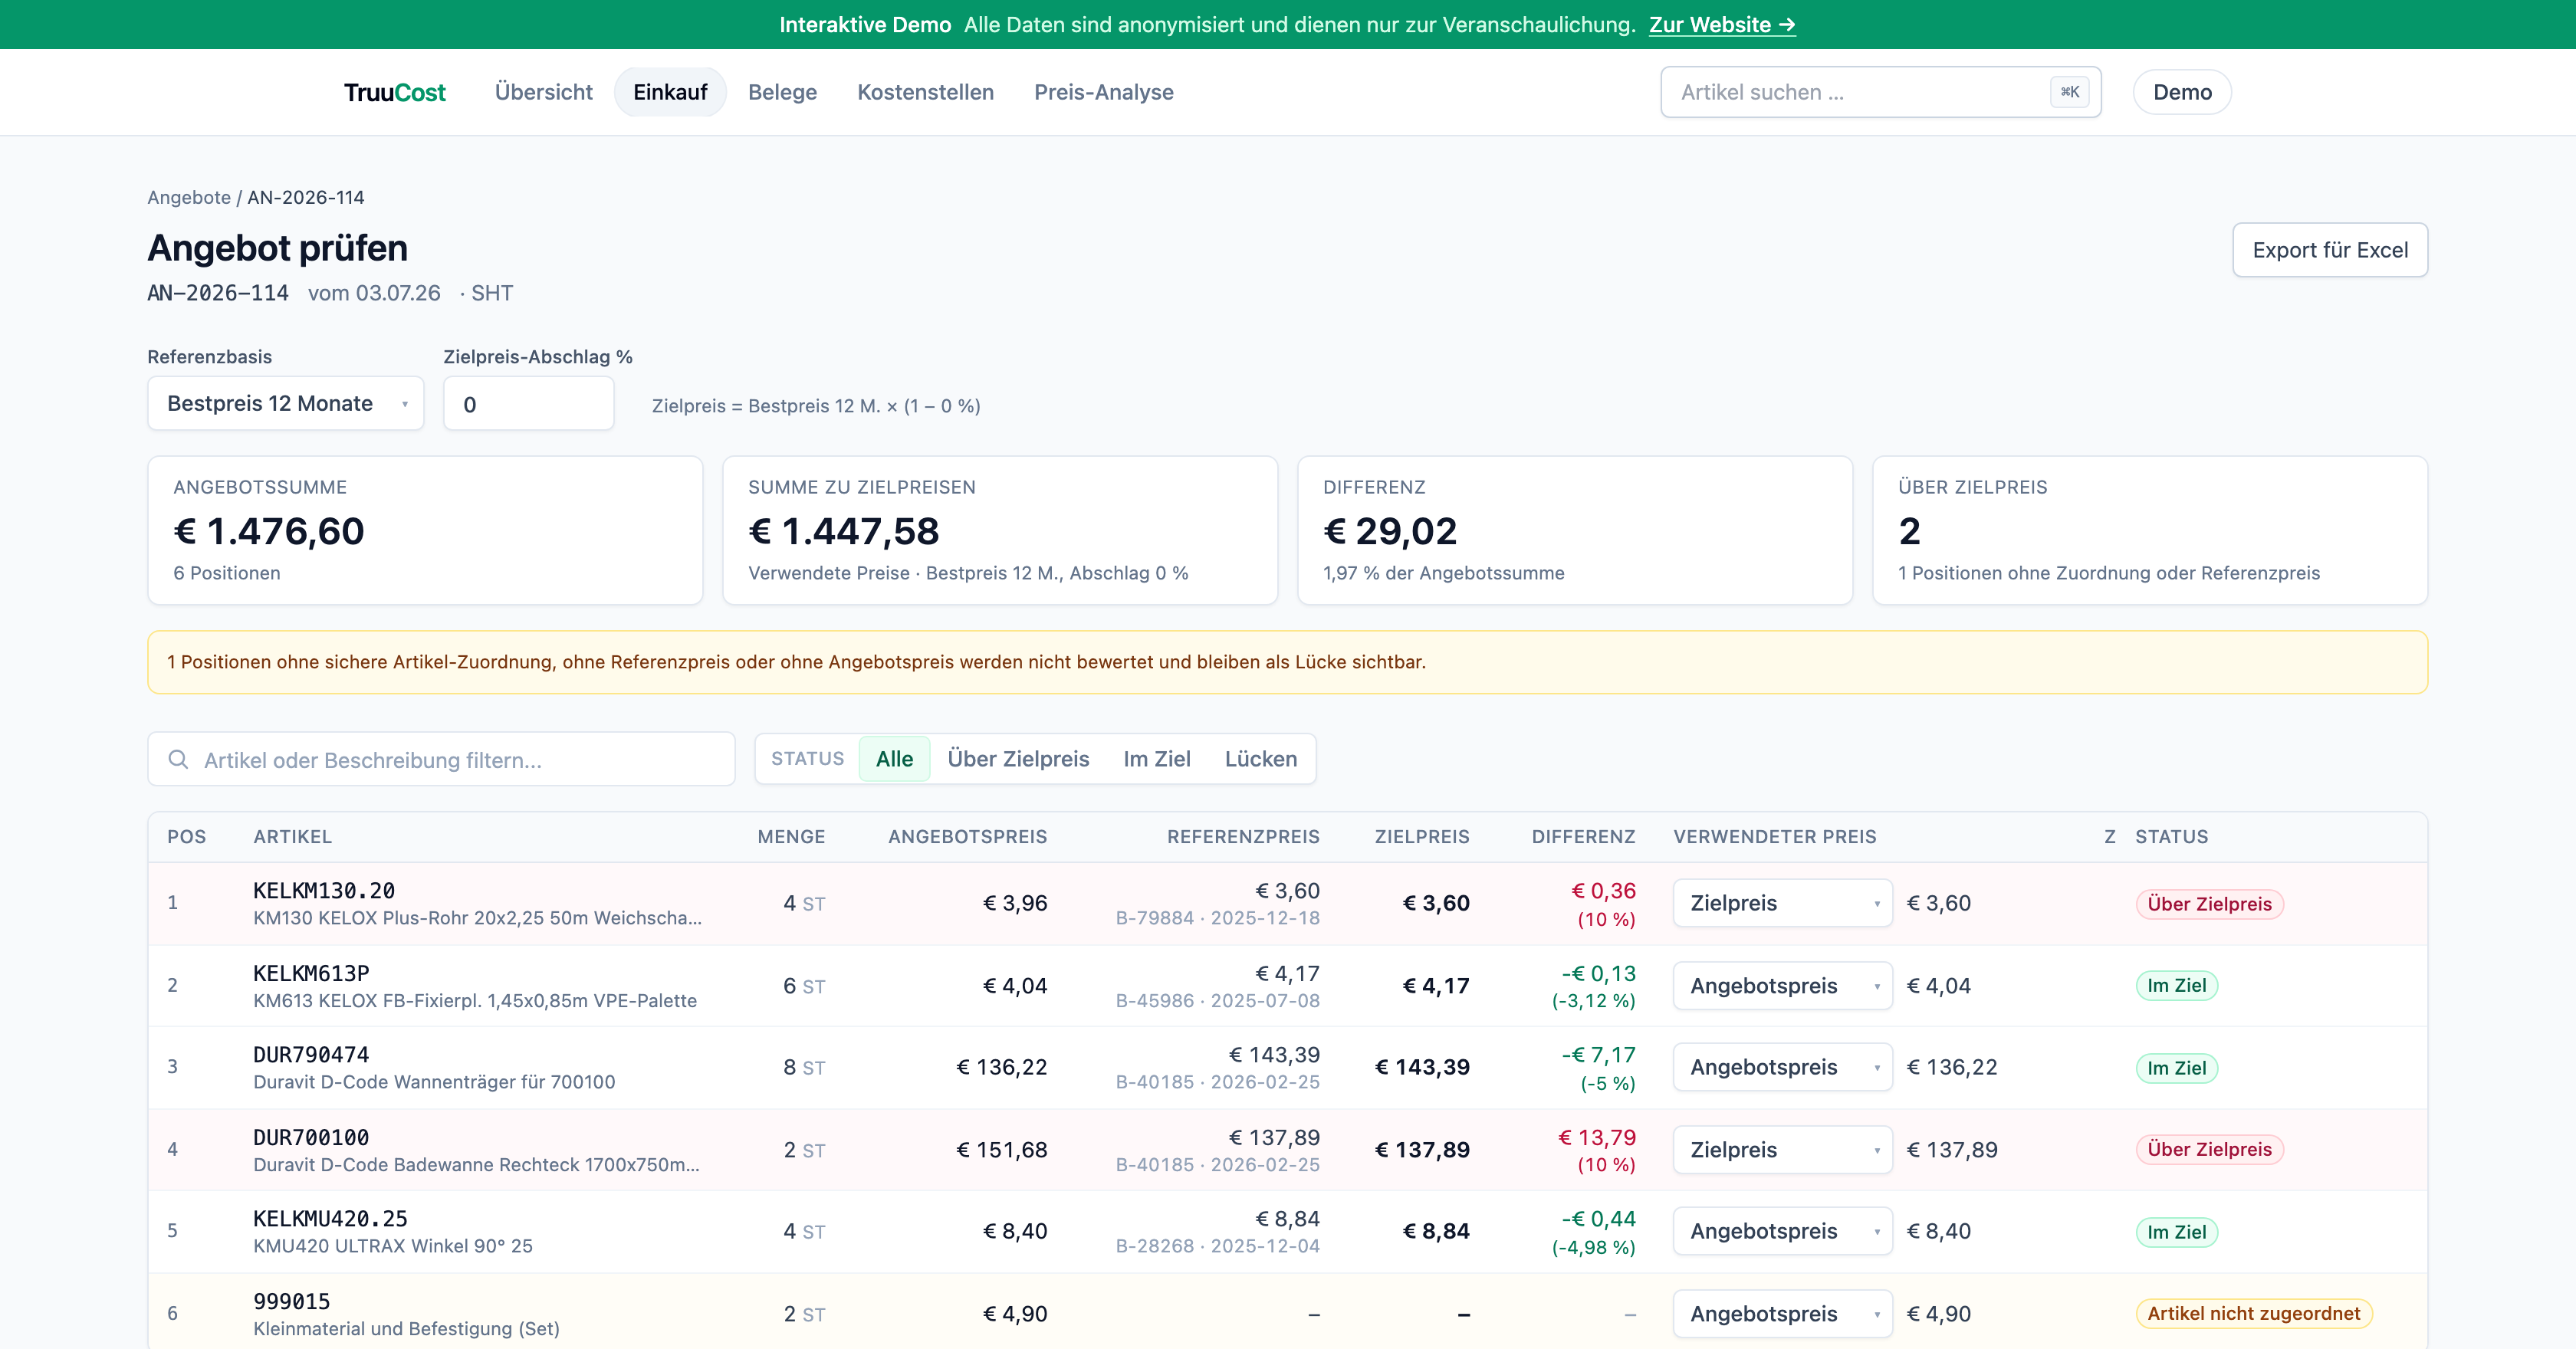This screenshot has height=1349, width=2576.
Task: Click the Differenz € 29,02 card
Action: [x=1575, y=530]
